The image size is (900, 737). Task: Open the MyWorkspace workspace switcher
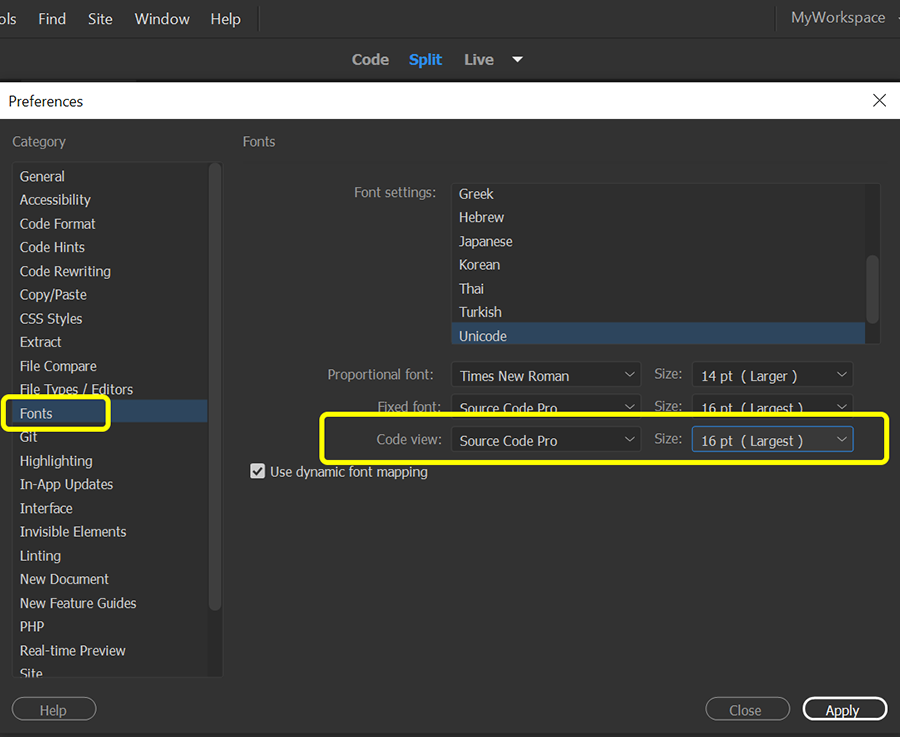[839, 18]
